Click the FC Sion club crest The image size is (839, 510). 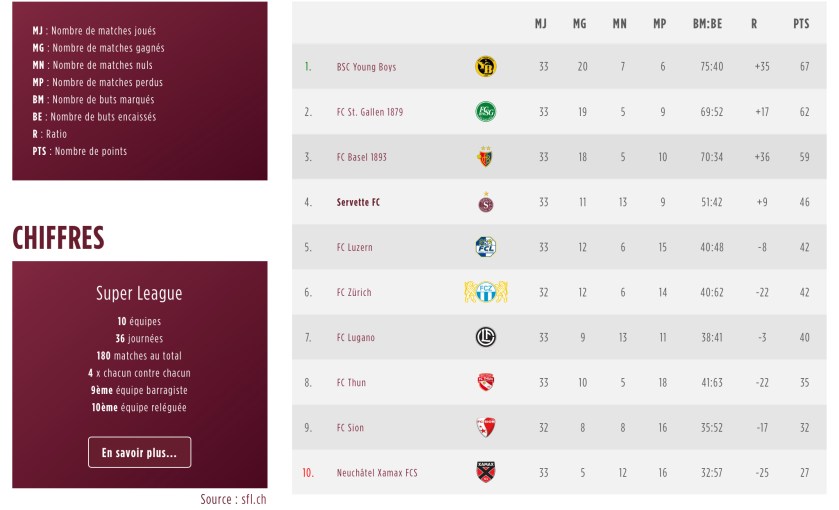coord(486,427)
